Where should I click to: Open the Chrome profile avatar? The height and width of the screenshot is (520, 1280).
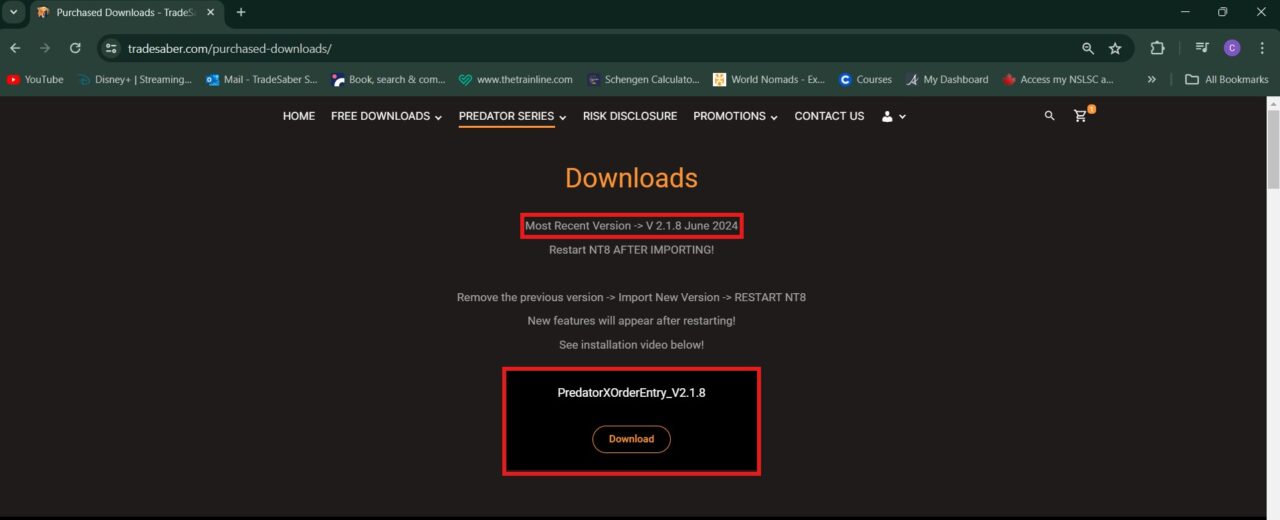[1232, 48]
